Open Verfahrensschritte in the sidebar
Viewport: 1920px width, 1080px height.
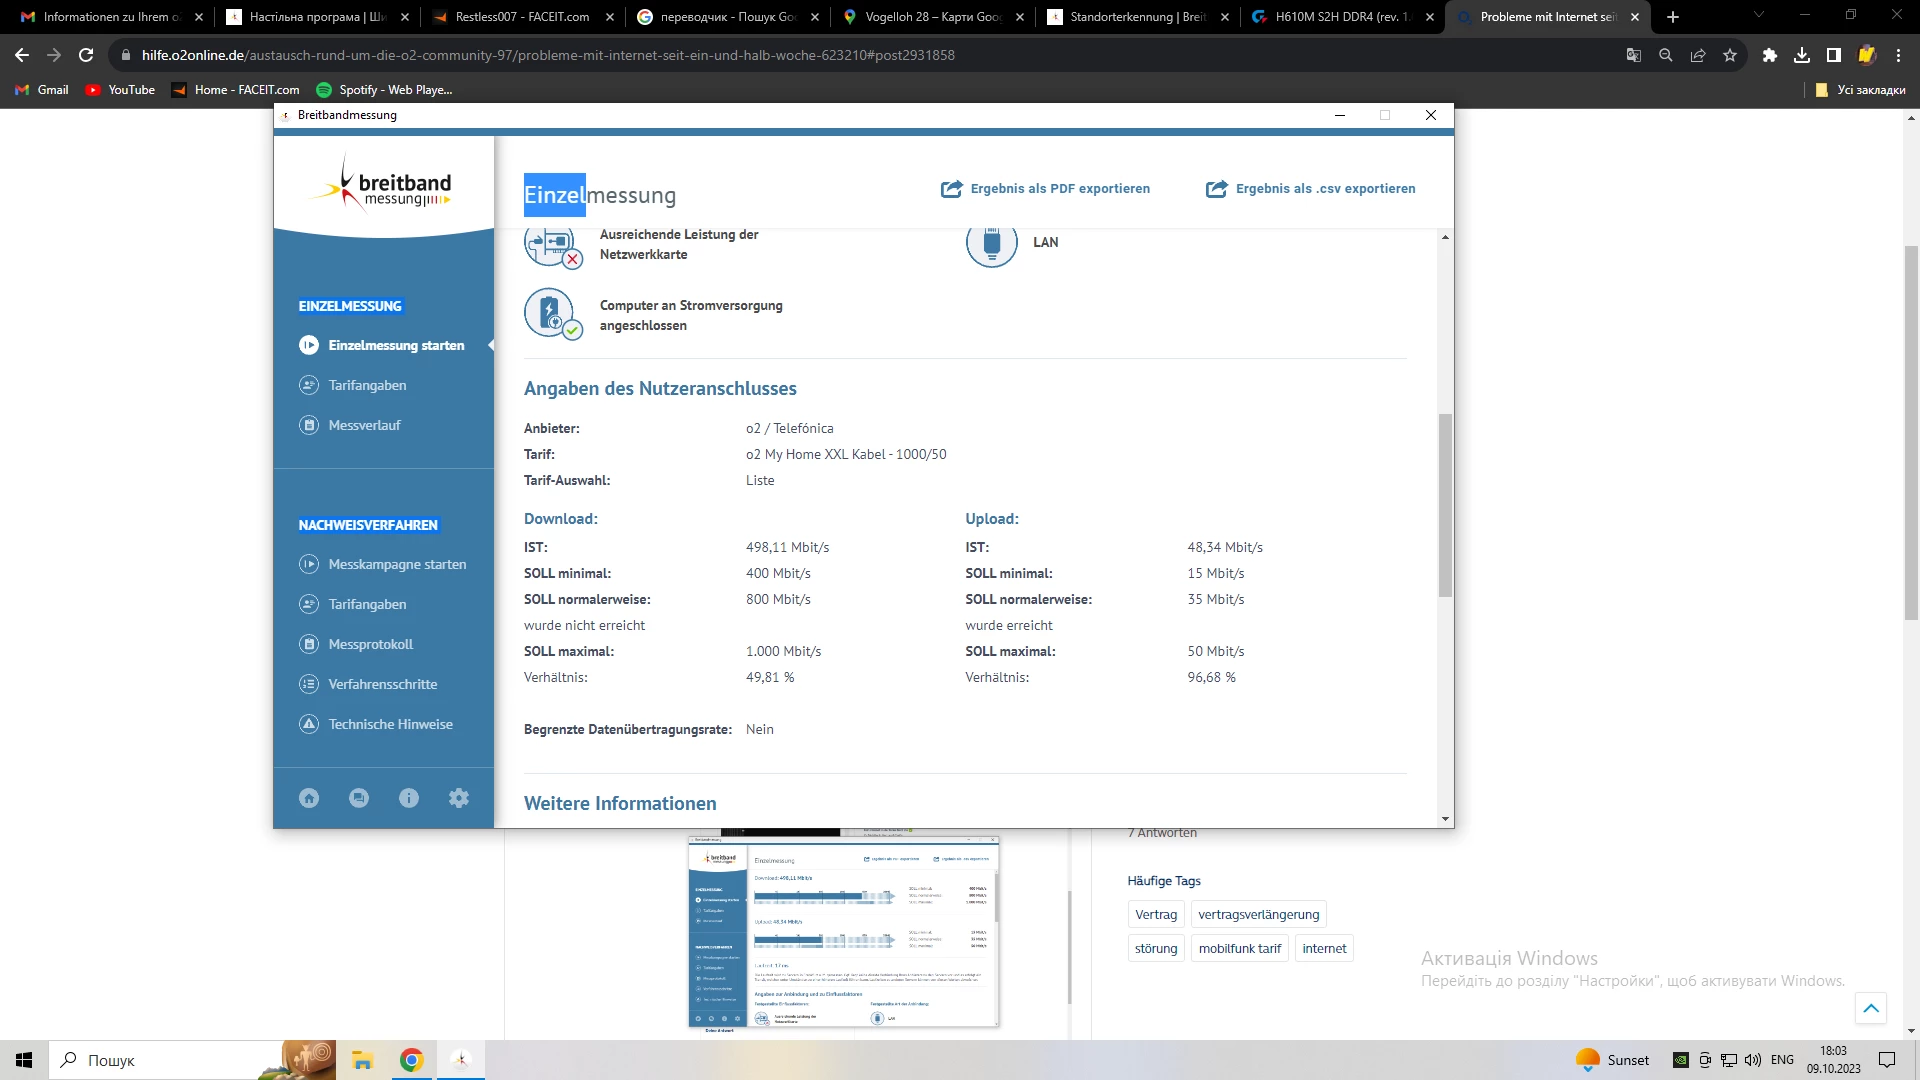tap(382, 685)
